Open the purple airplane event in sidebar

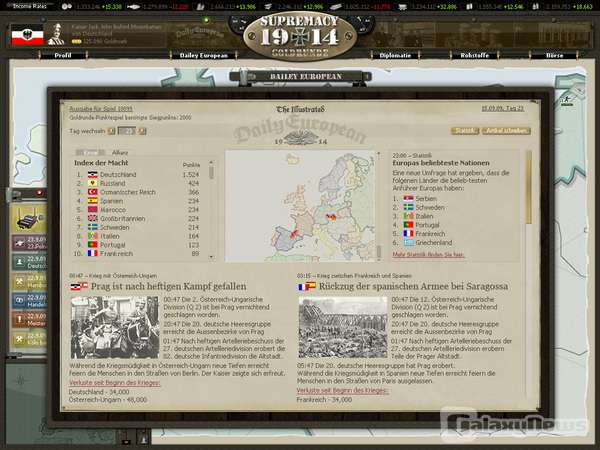pos(29,243)
